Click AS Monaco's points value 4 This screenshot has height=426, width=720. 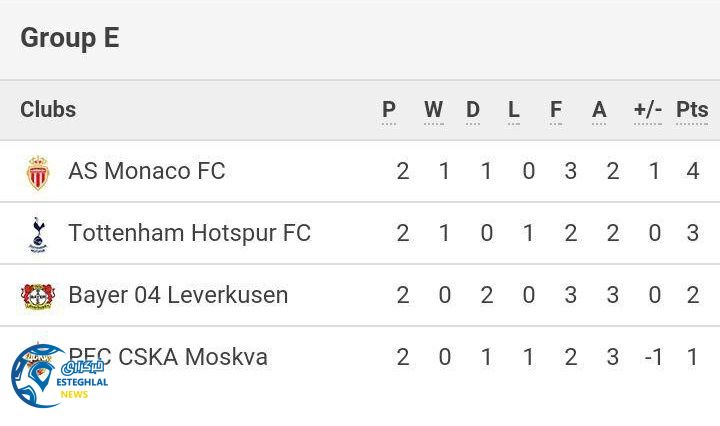(693, 172)
